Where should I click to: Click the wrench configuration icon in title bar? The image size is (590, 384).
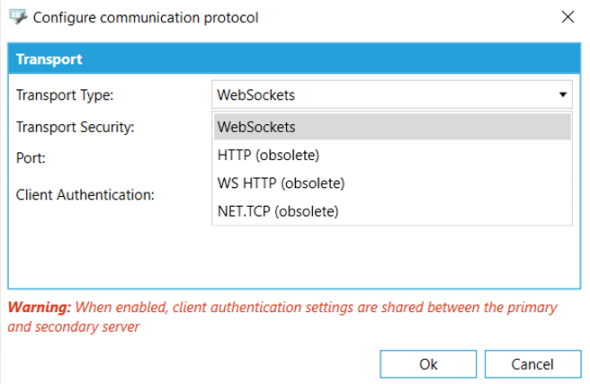(x=18, y=17)
